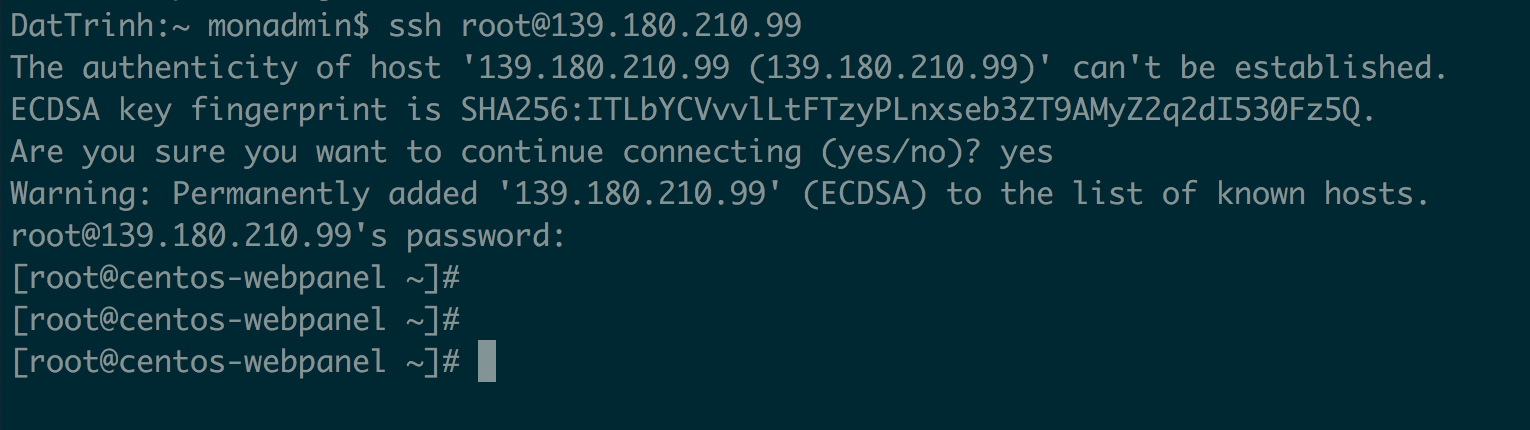Click the 'DatTrinh:~ monadmin$' local prompt
This screenshot has width=1530, height=430.
tap(192, 24)
